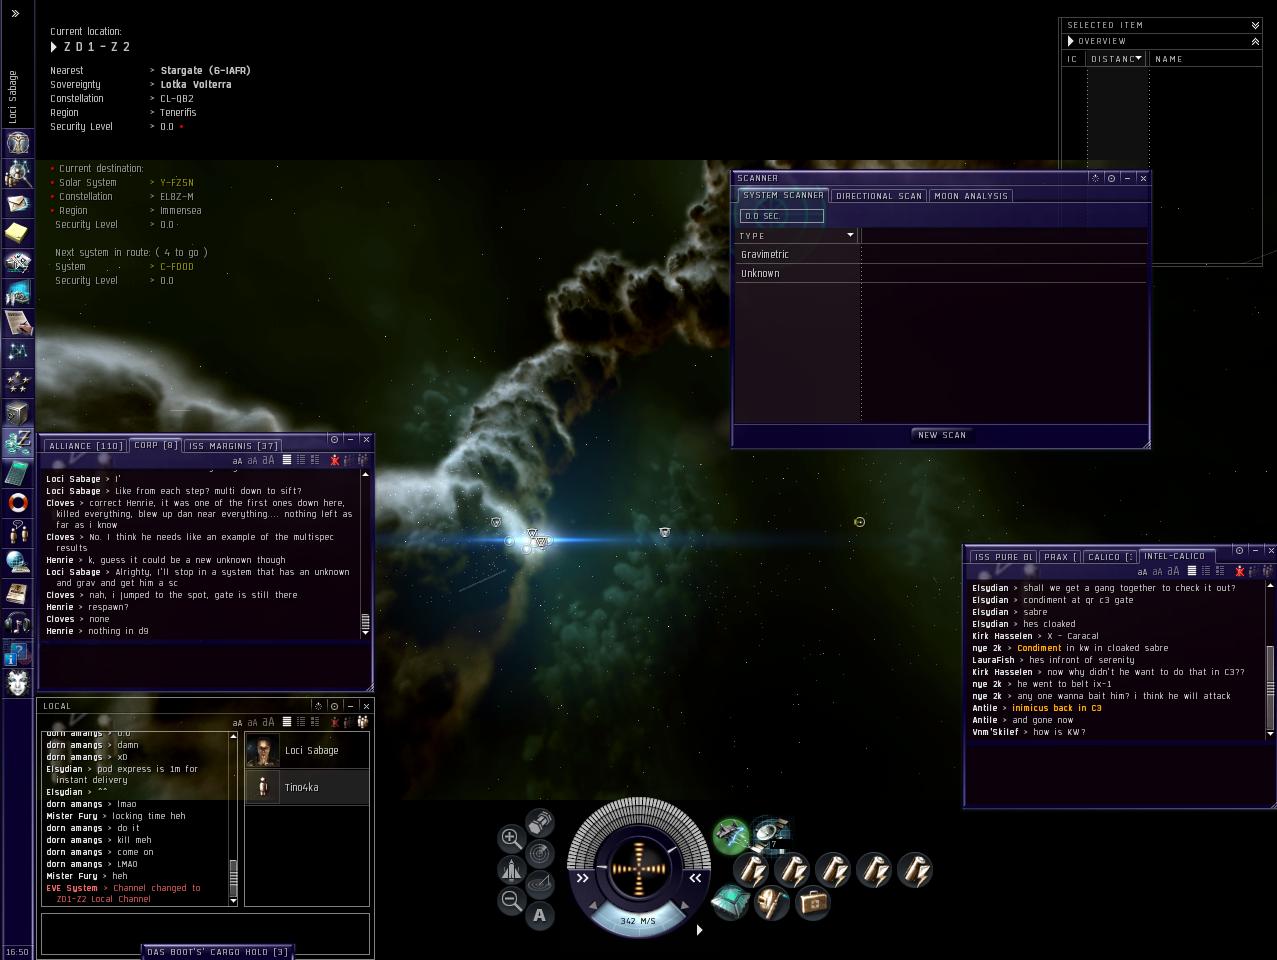The image size is (1277, 960).
Task: Collapse the Overview panel chevrons
Action: click(1255, 41)
